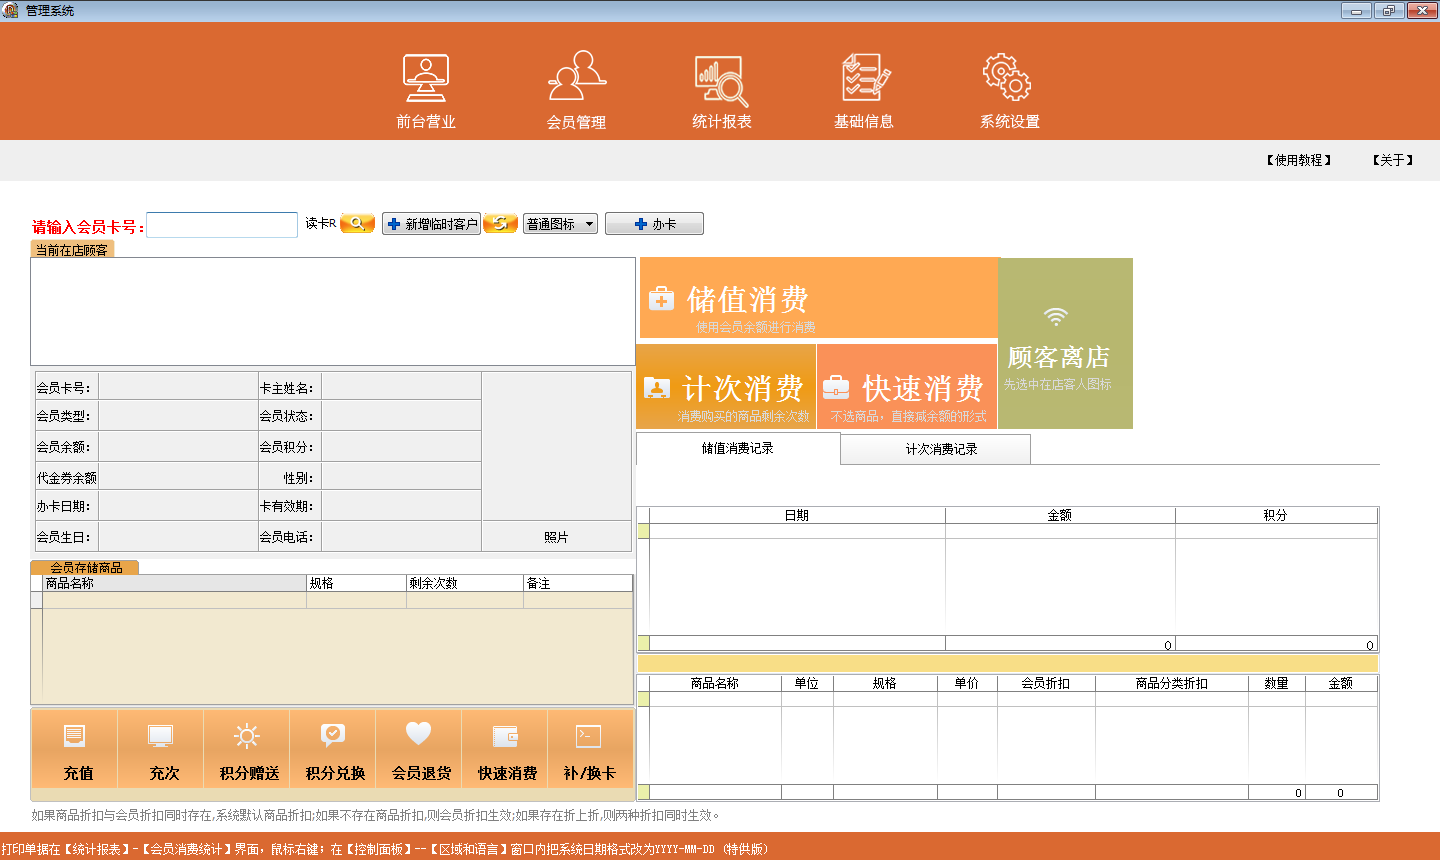Click the 储值消费 stored-value consumption tile
This screenshot has height=860, width=1440.
click(x=818, y=298)
